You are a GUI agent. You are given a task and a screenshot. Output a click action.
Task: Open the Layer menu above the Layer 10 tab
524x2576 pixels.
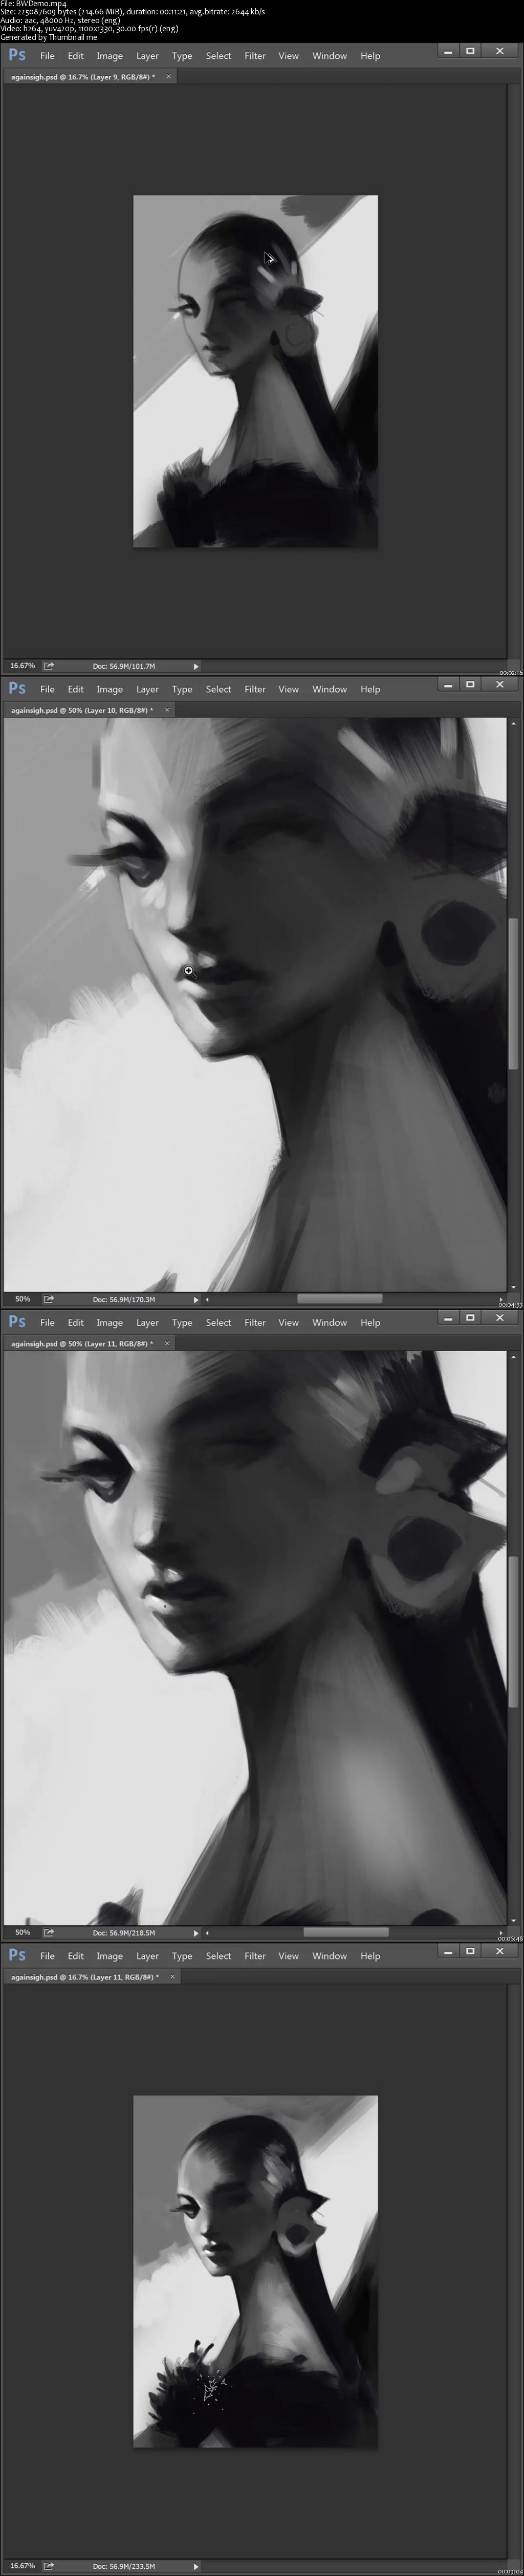click(x=147, y=689)
